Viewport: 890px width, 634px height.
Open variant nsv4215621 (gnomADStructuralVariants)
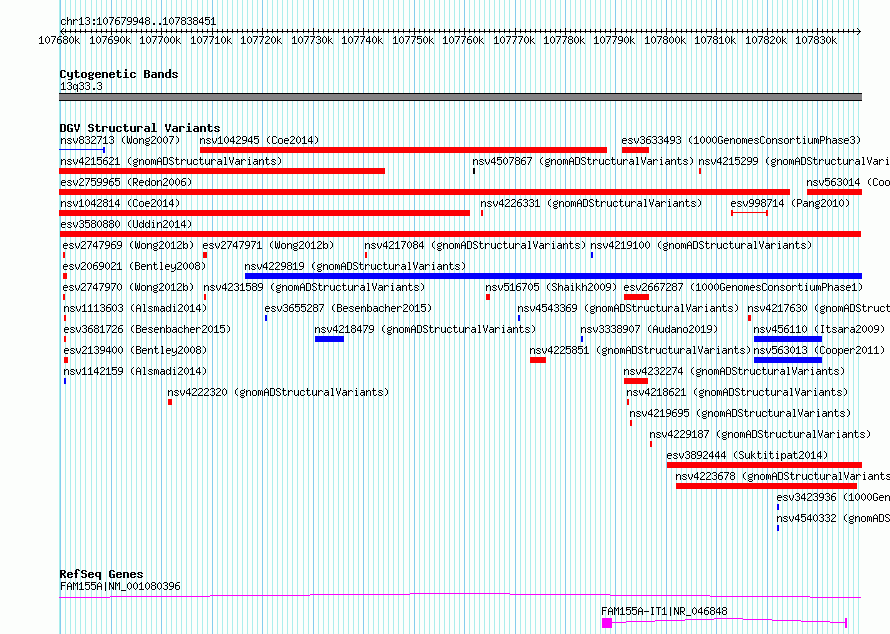coord(171,161)
